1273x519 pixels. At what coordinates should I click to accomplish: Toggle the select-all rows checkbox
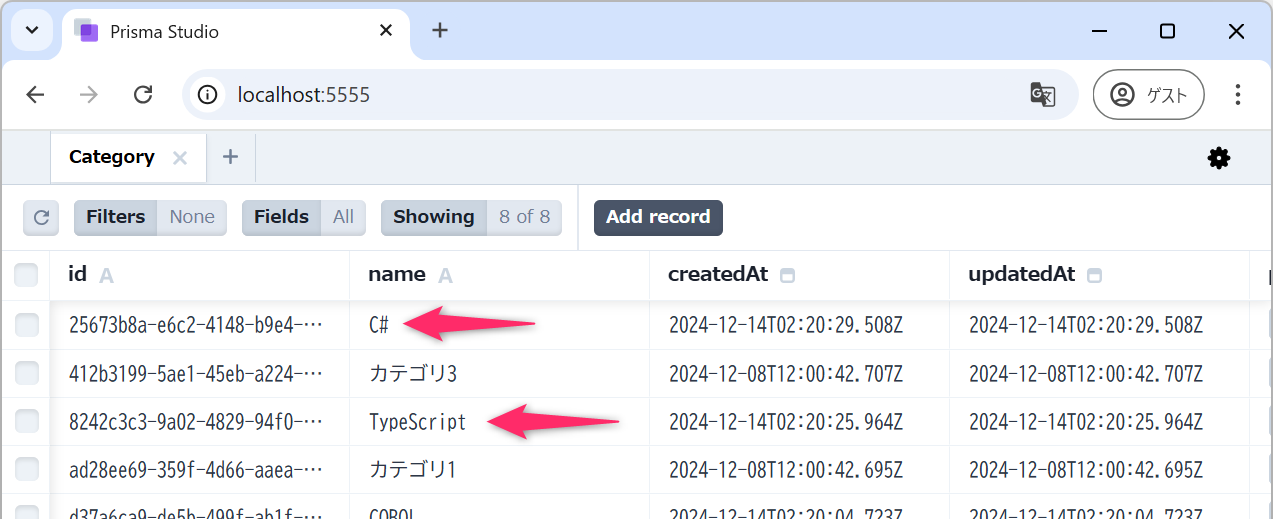(26, 275)
